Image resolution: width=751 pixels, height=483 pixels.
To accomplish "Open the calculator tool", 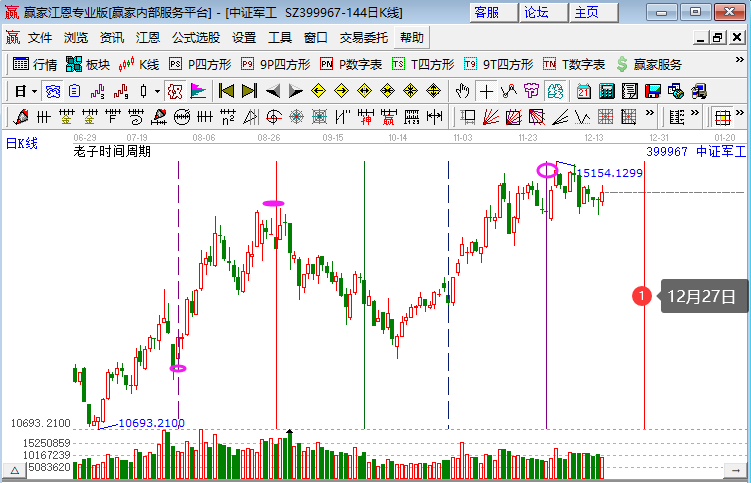I will (606, 91).
